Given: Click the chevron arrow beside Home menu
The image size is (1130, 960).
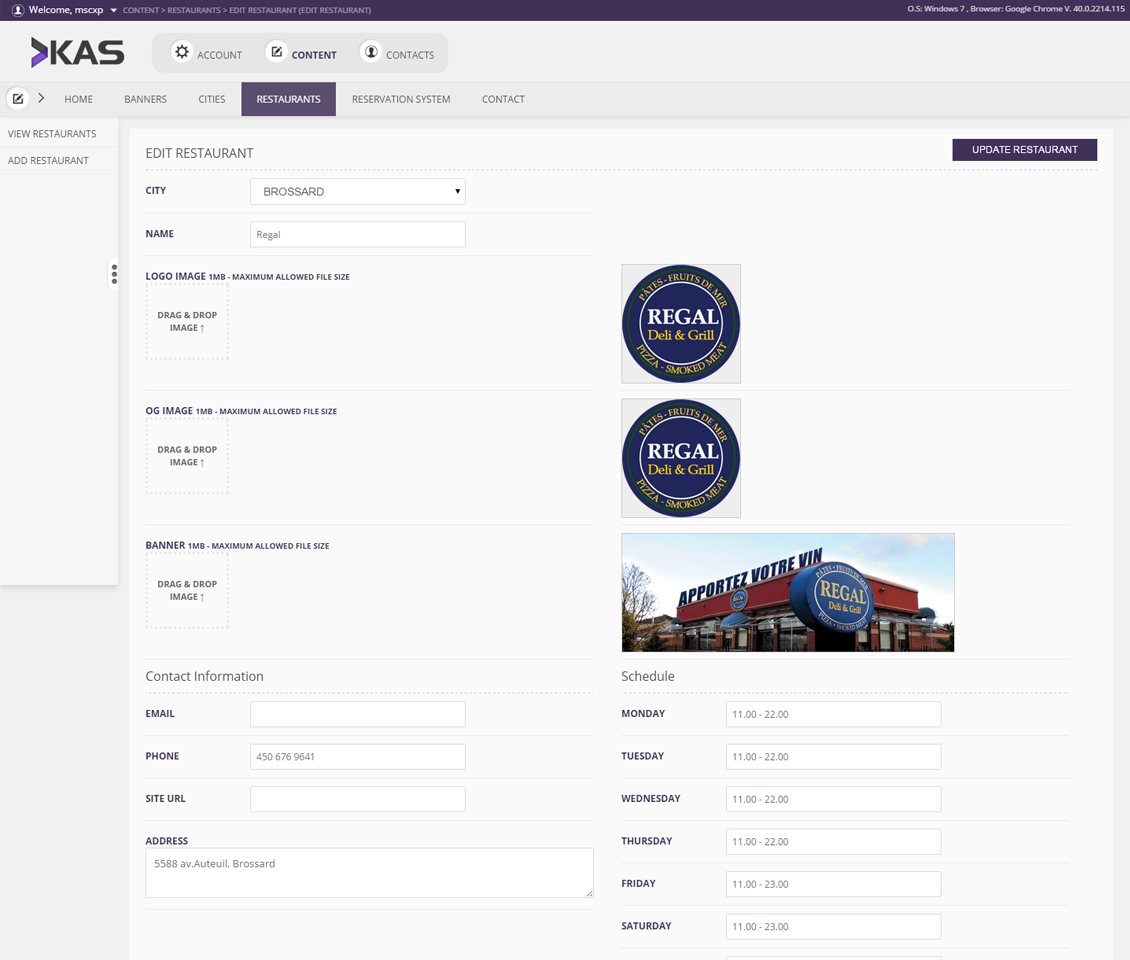Looking at the screenshot, I should point(41,98).
